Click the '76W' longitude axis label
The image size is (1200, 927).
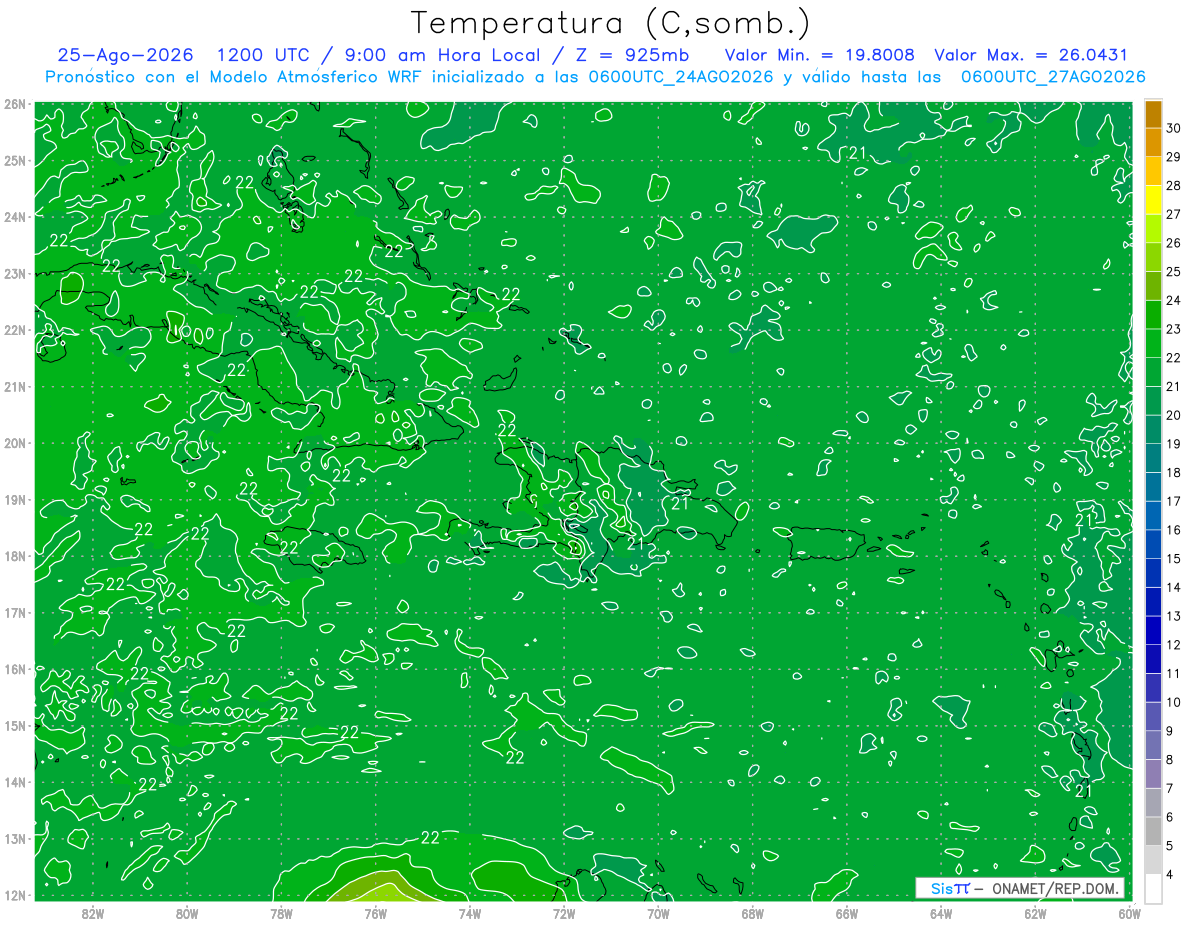[x=376, y=912]
